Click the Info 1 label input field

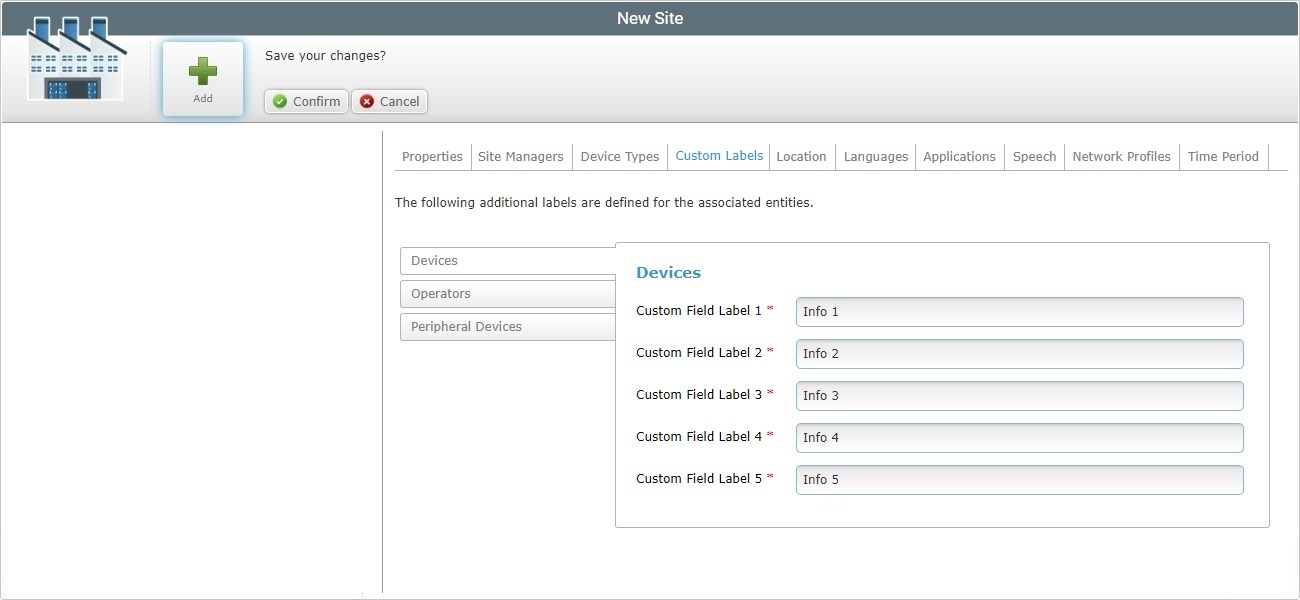(1018, 311)
